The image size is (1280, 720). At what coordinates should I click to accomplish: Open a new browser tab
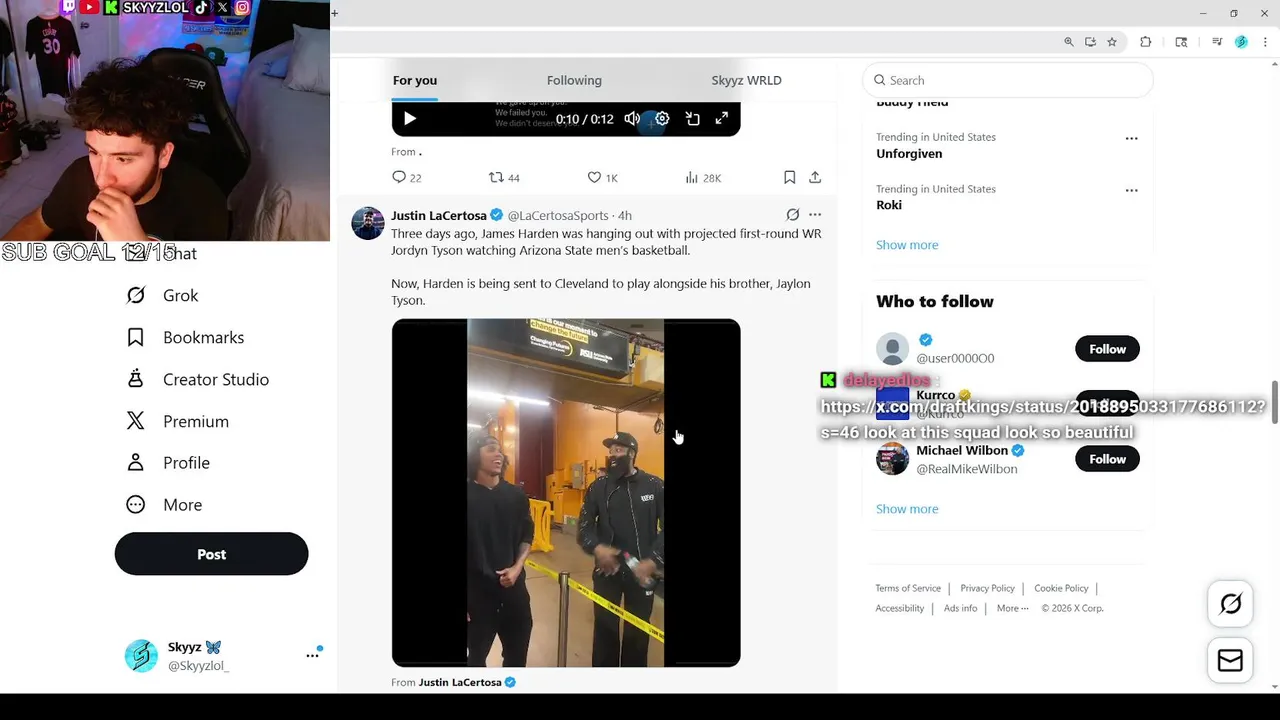[x=334, y=13]
